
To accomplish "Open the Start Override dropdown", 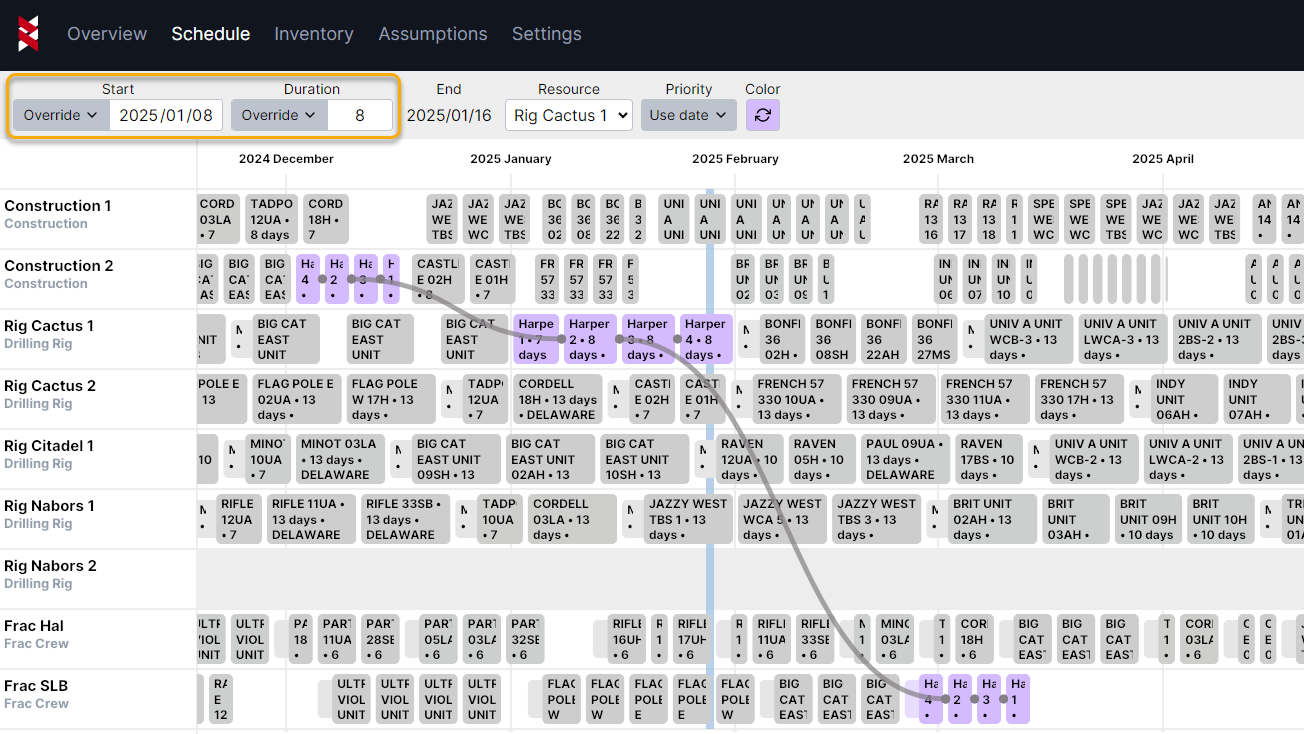I will pos(61,115).
